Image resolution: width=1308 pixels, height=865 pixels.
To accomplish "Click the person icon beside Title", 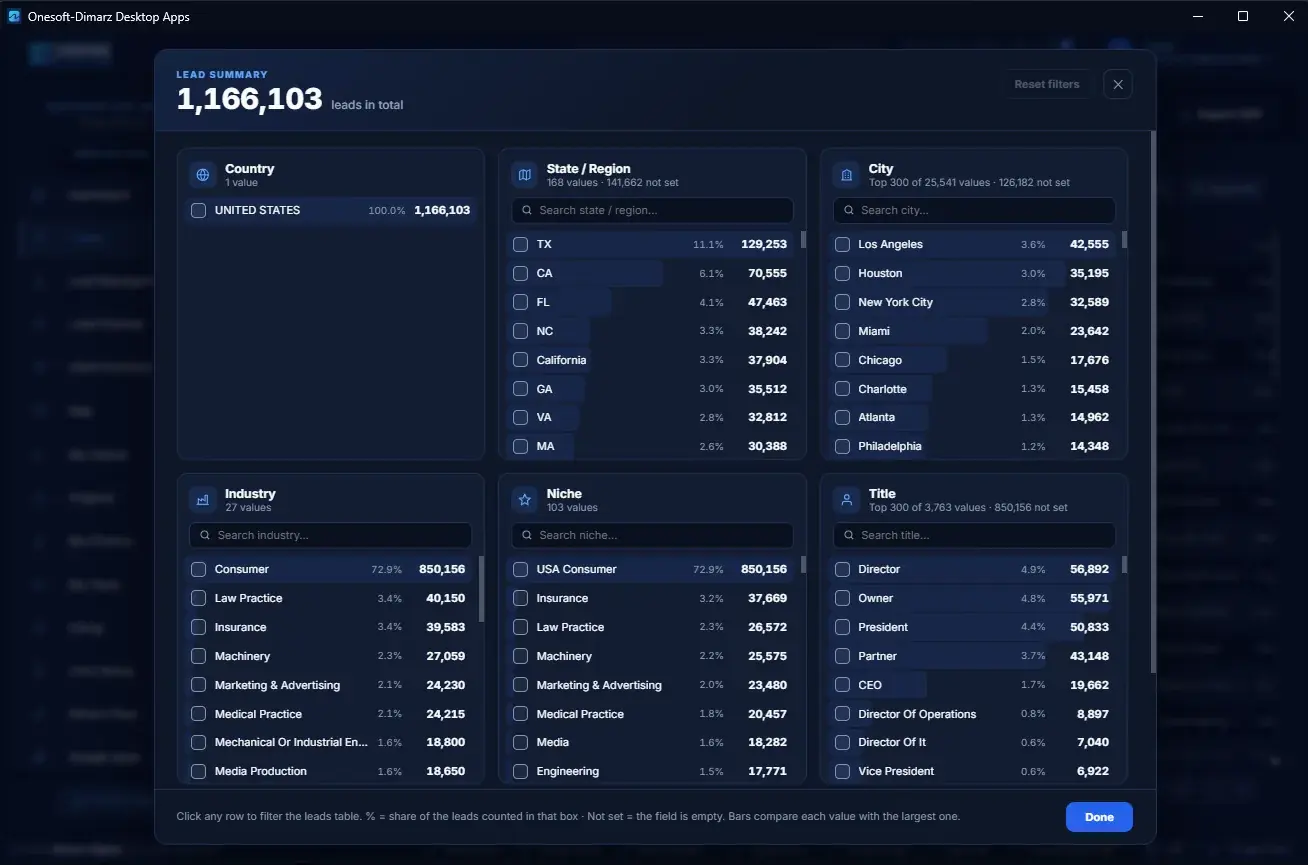I will [847, 500].
